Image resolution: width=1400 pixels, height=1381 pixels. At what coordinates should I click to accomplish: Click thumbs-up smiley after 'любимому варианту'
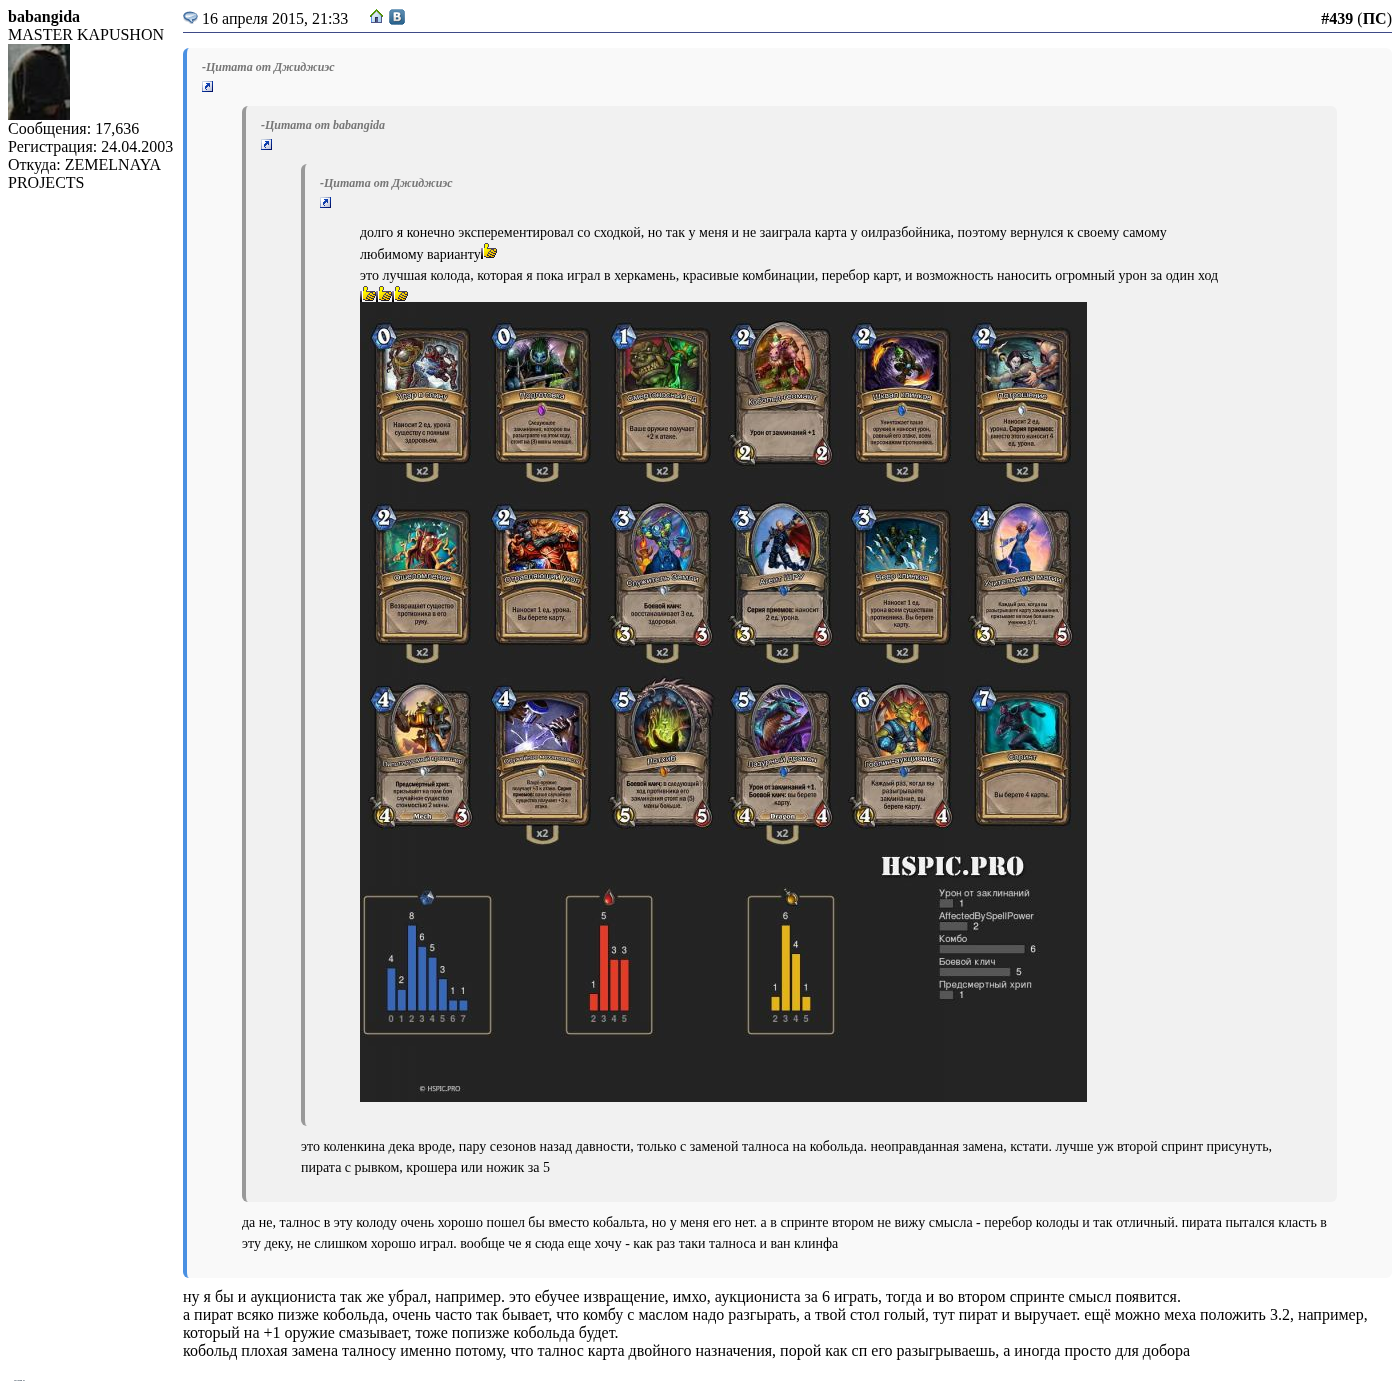(x=490, y=251)
